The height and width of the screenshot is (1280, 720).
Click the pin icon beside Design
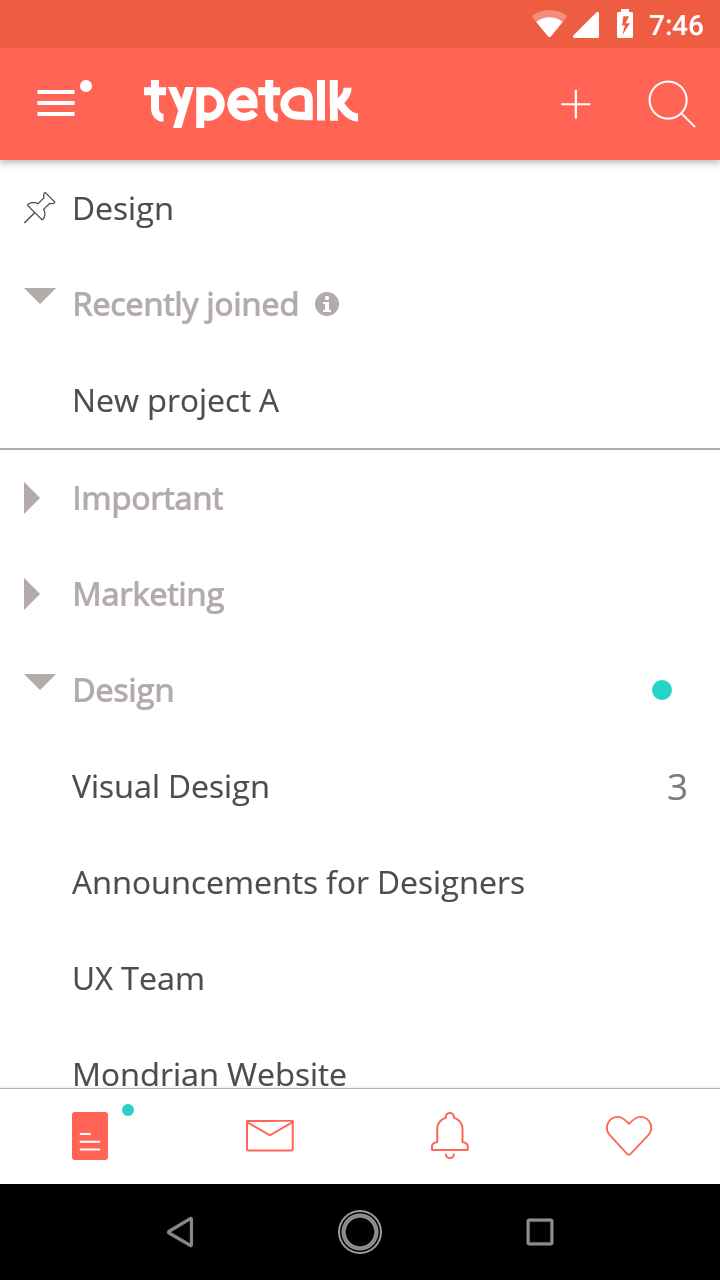[x=39, y=208]
